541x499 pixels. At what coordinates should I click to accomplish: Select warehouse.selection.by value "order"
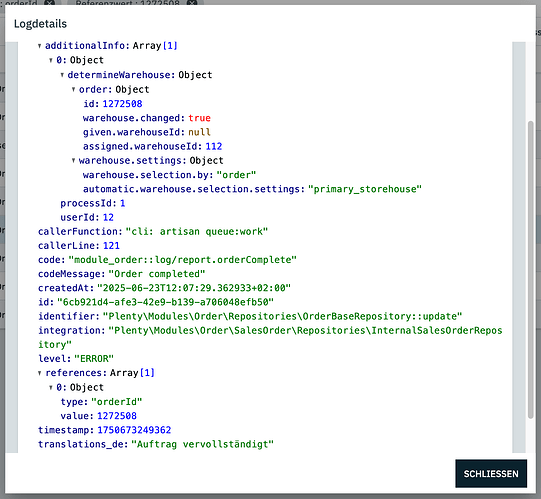tap(236, 175)
